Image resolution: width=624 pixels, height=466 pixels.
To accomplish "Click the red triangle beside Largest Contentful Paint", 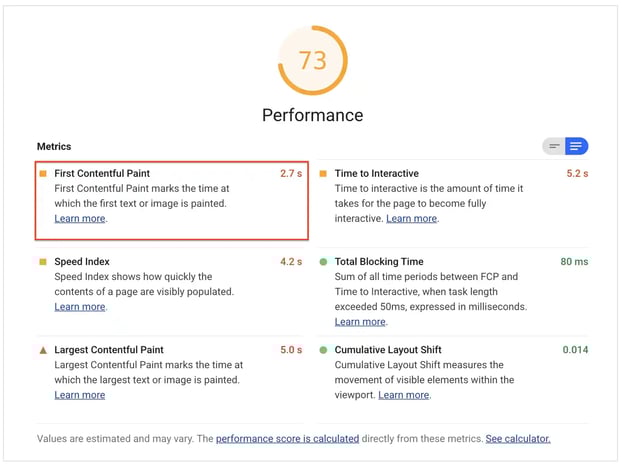I will (43, 350).
